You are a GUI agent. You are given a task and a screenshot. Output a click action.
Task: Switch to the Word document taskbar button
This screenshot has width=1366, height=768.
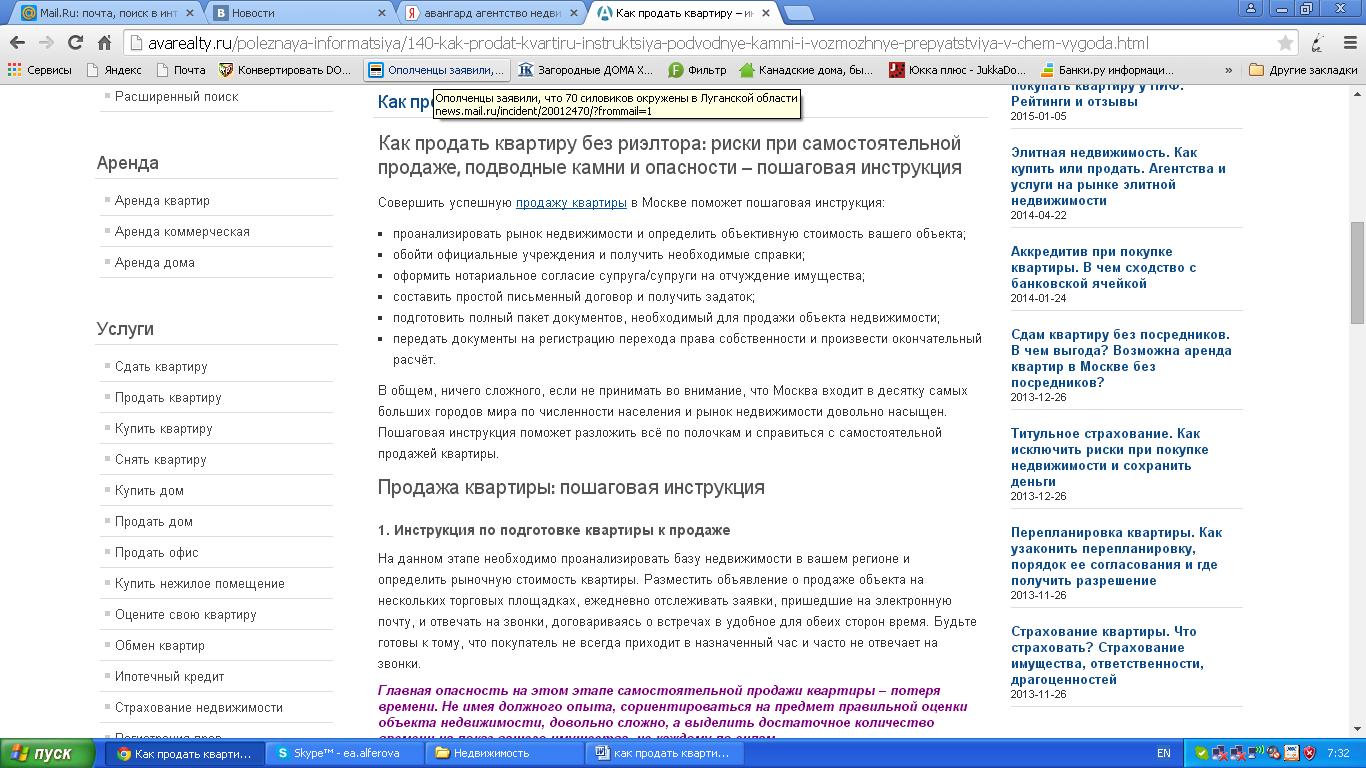coord(665,753)
